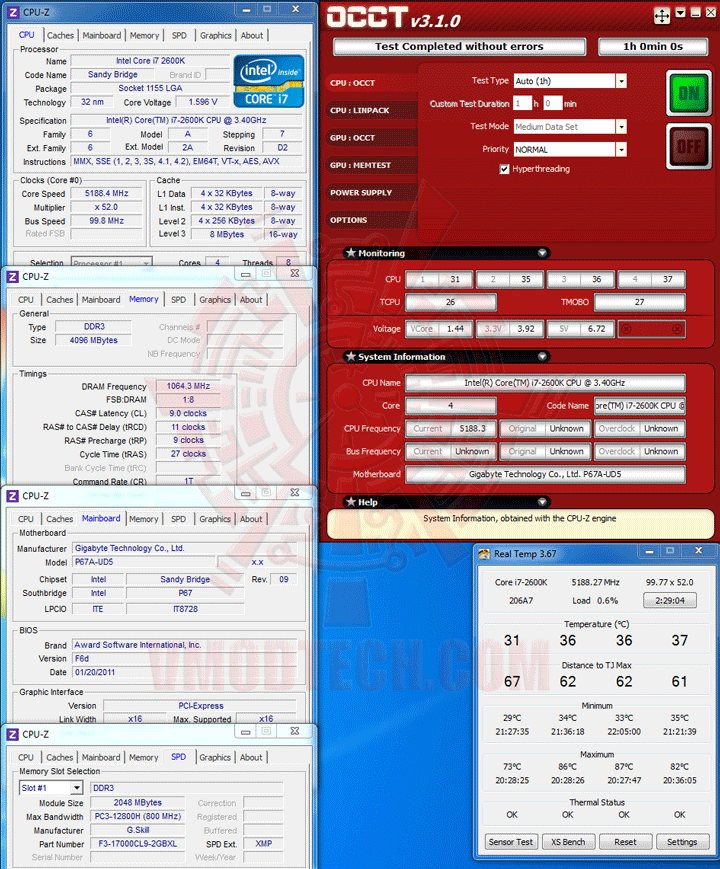Click the Monitoring star icon

pyautogui.click(x=350, y=253)
